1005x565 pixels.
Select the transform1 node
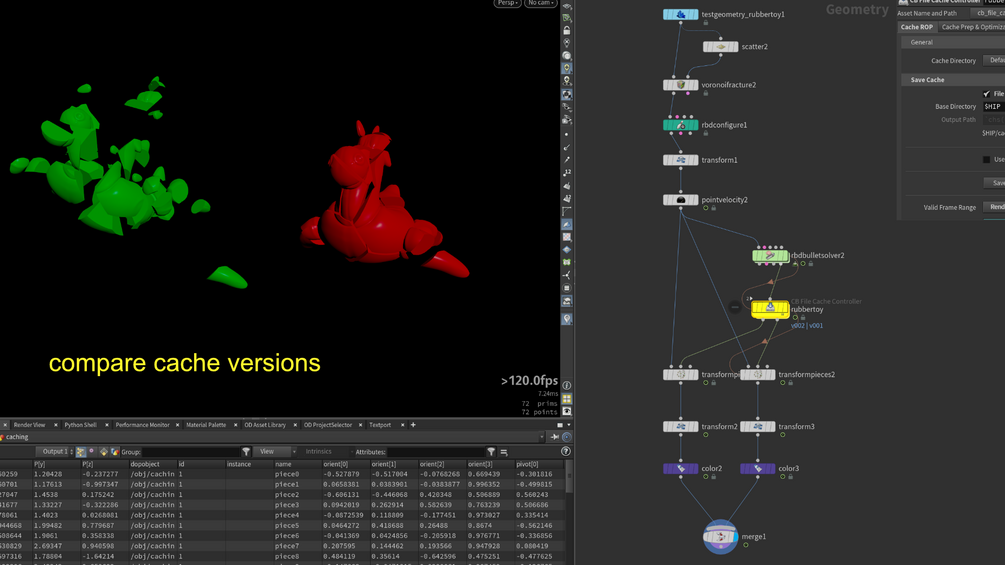(x=680, y=160)
